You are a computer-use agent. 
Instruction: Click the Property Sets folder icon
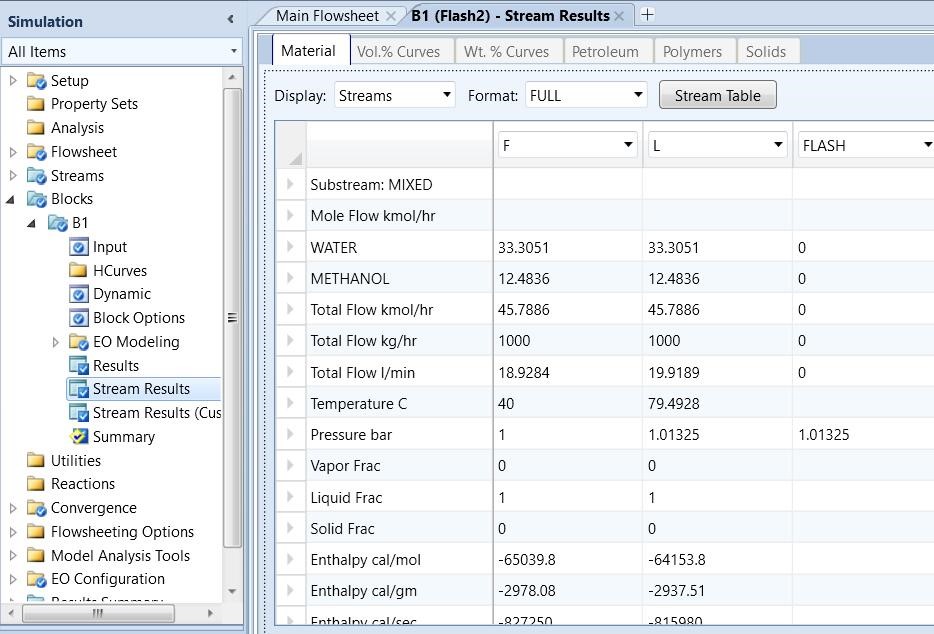tap(36, 104)
